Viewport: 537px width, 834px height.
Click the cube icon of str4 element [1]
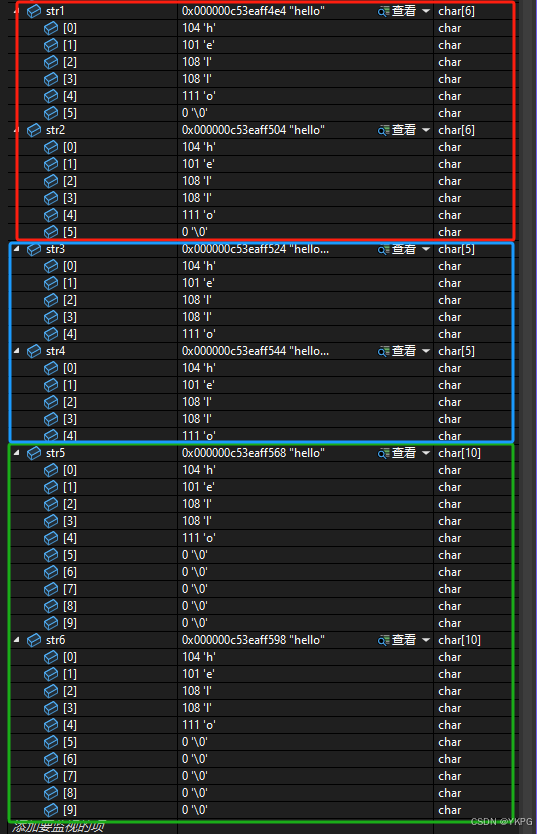click(51, 385)
